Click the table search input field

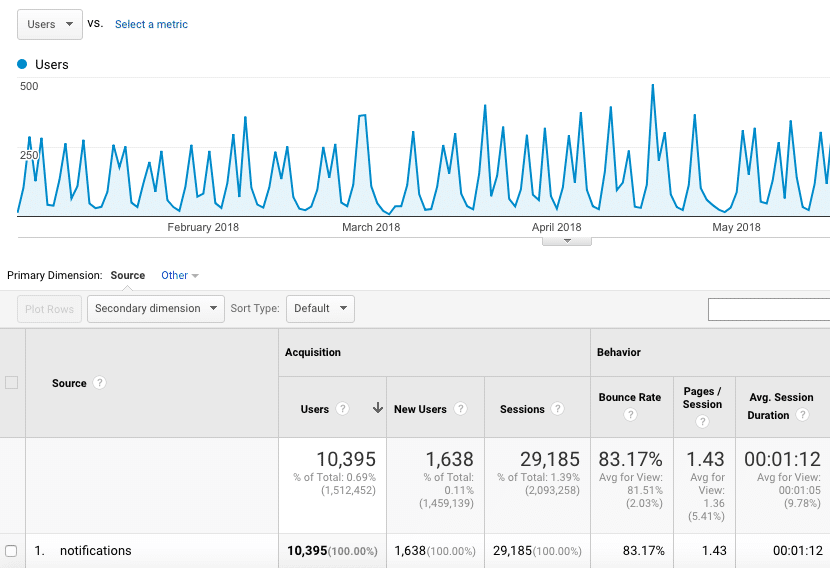768,310
